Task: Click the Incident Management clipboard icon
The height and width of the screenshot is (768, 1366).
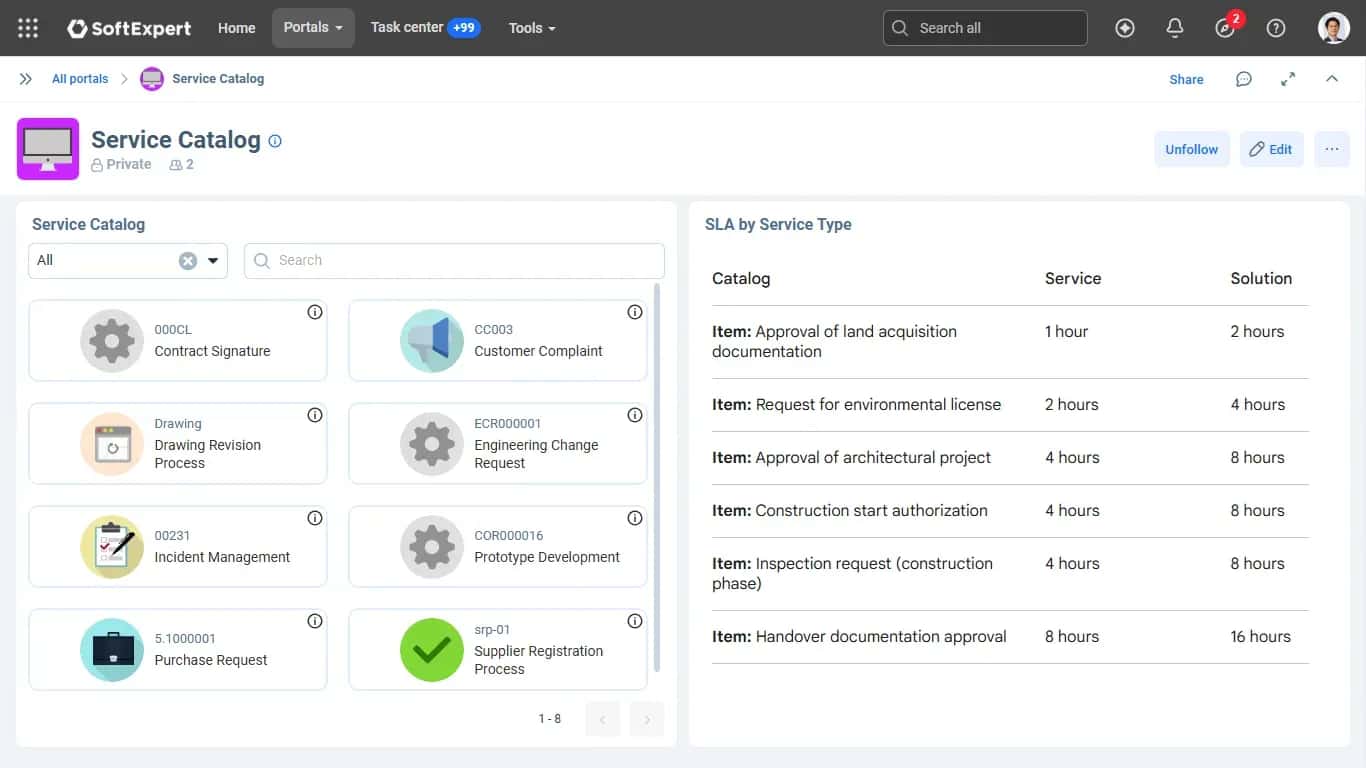Action: pyautogui.click(x=112, y=547)
